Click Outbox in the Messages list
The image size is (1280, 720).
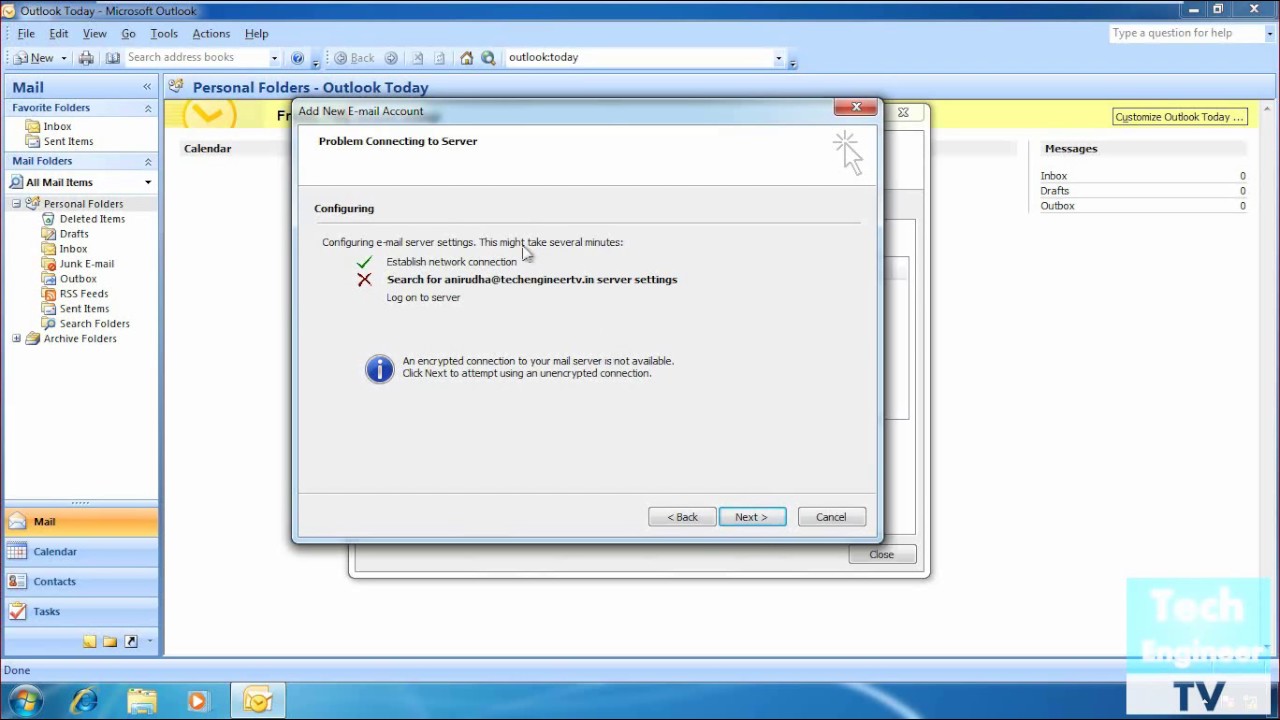click(1057, 206)
